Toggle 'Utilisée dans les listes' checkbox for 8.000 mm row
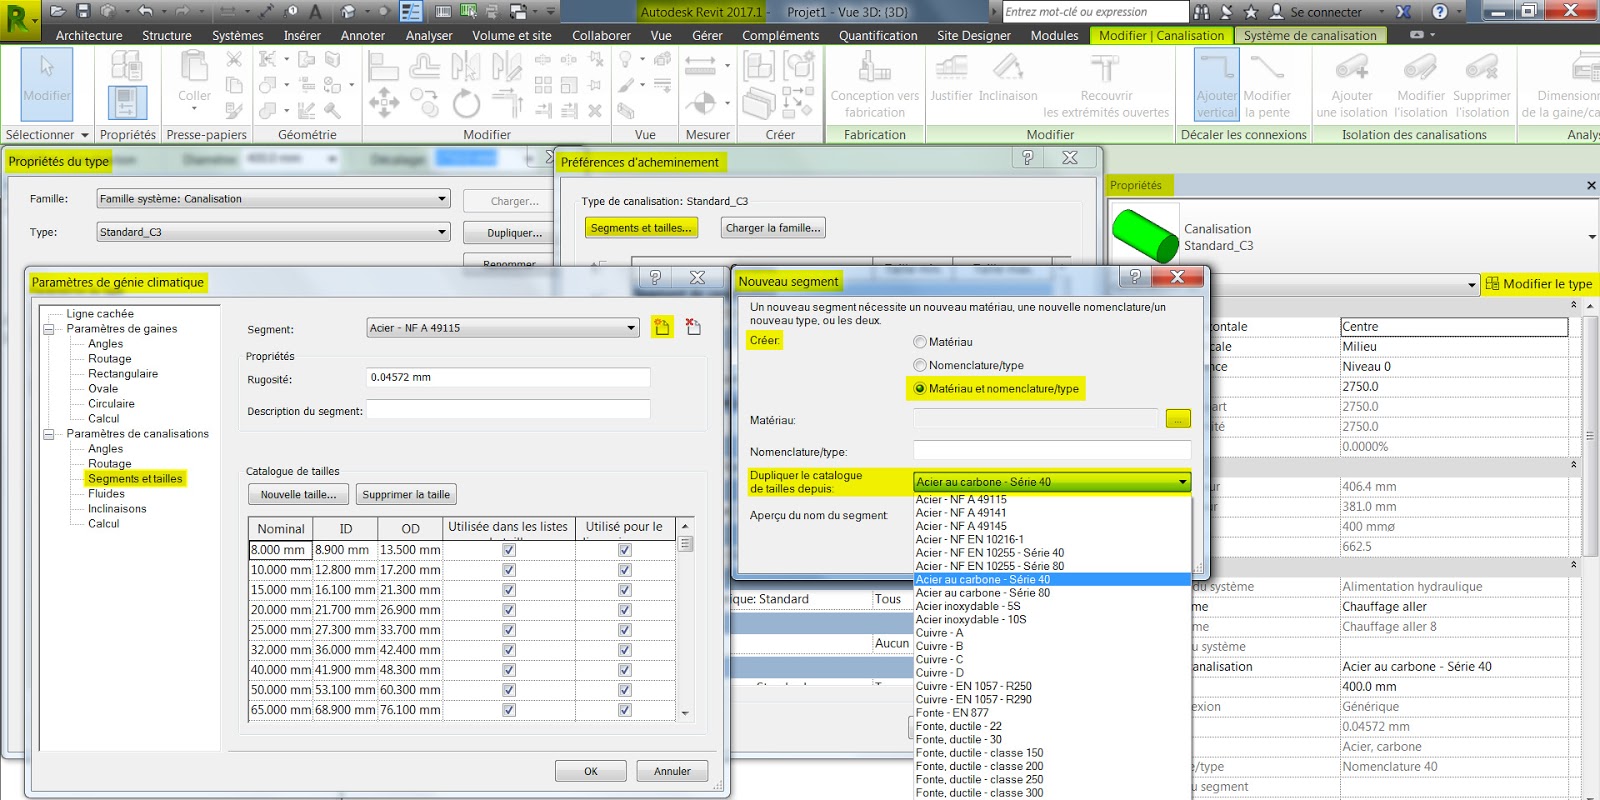Image resolution: width=1600 pixels, height=800 pixels. point(509,550)
